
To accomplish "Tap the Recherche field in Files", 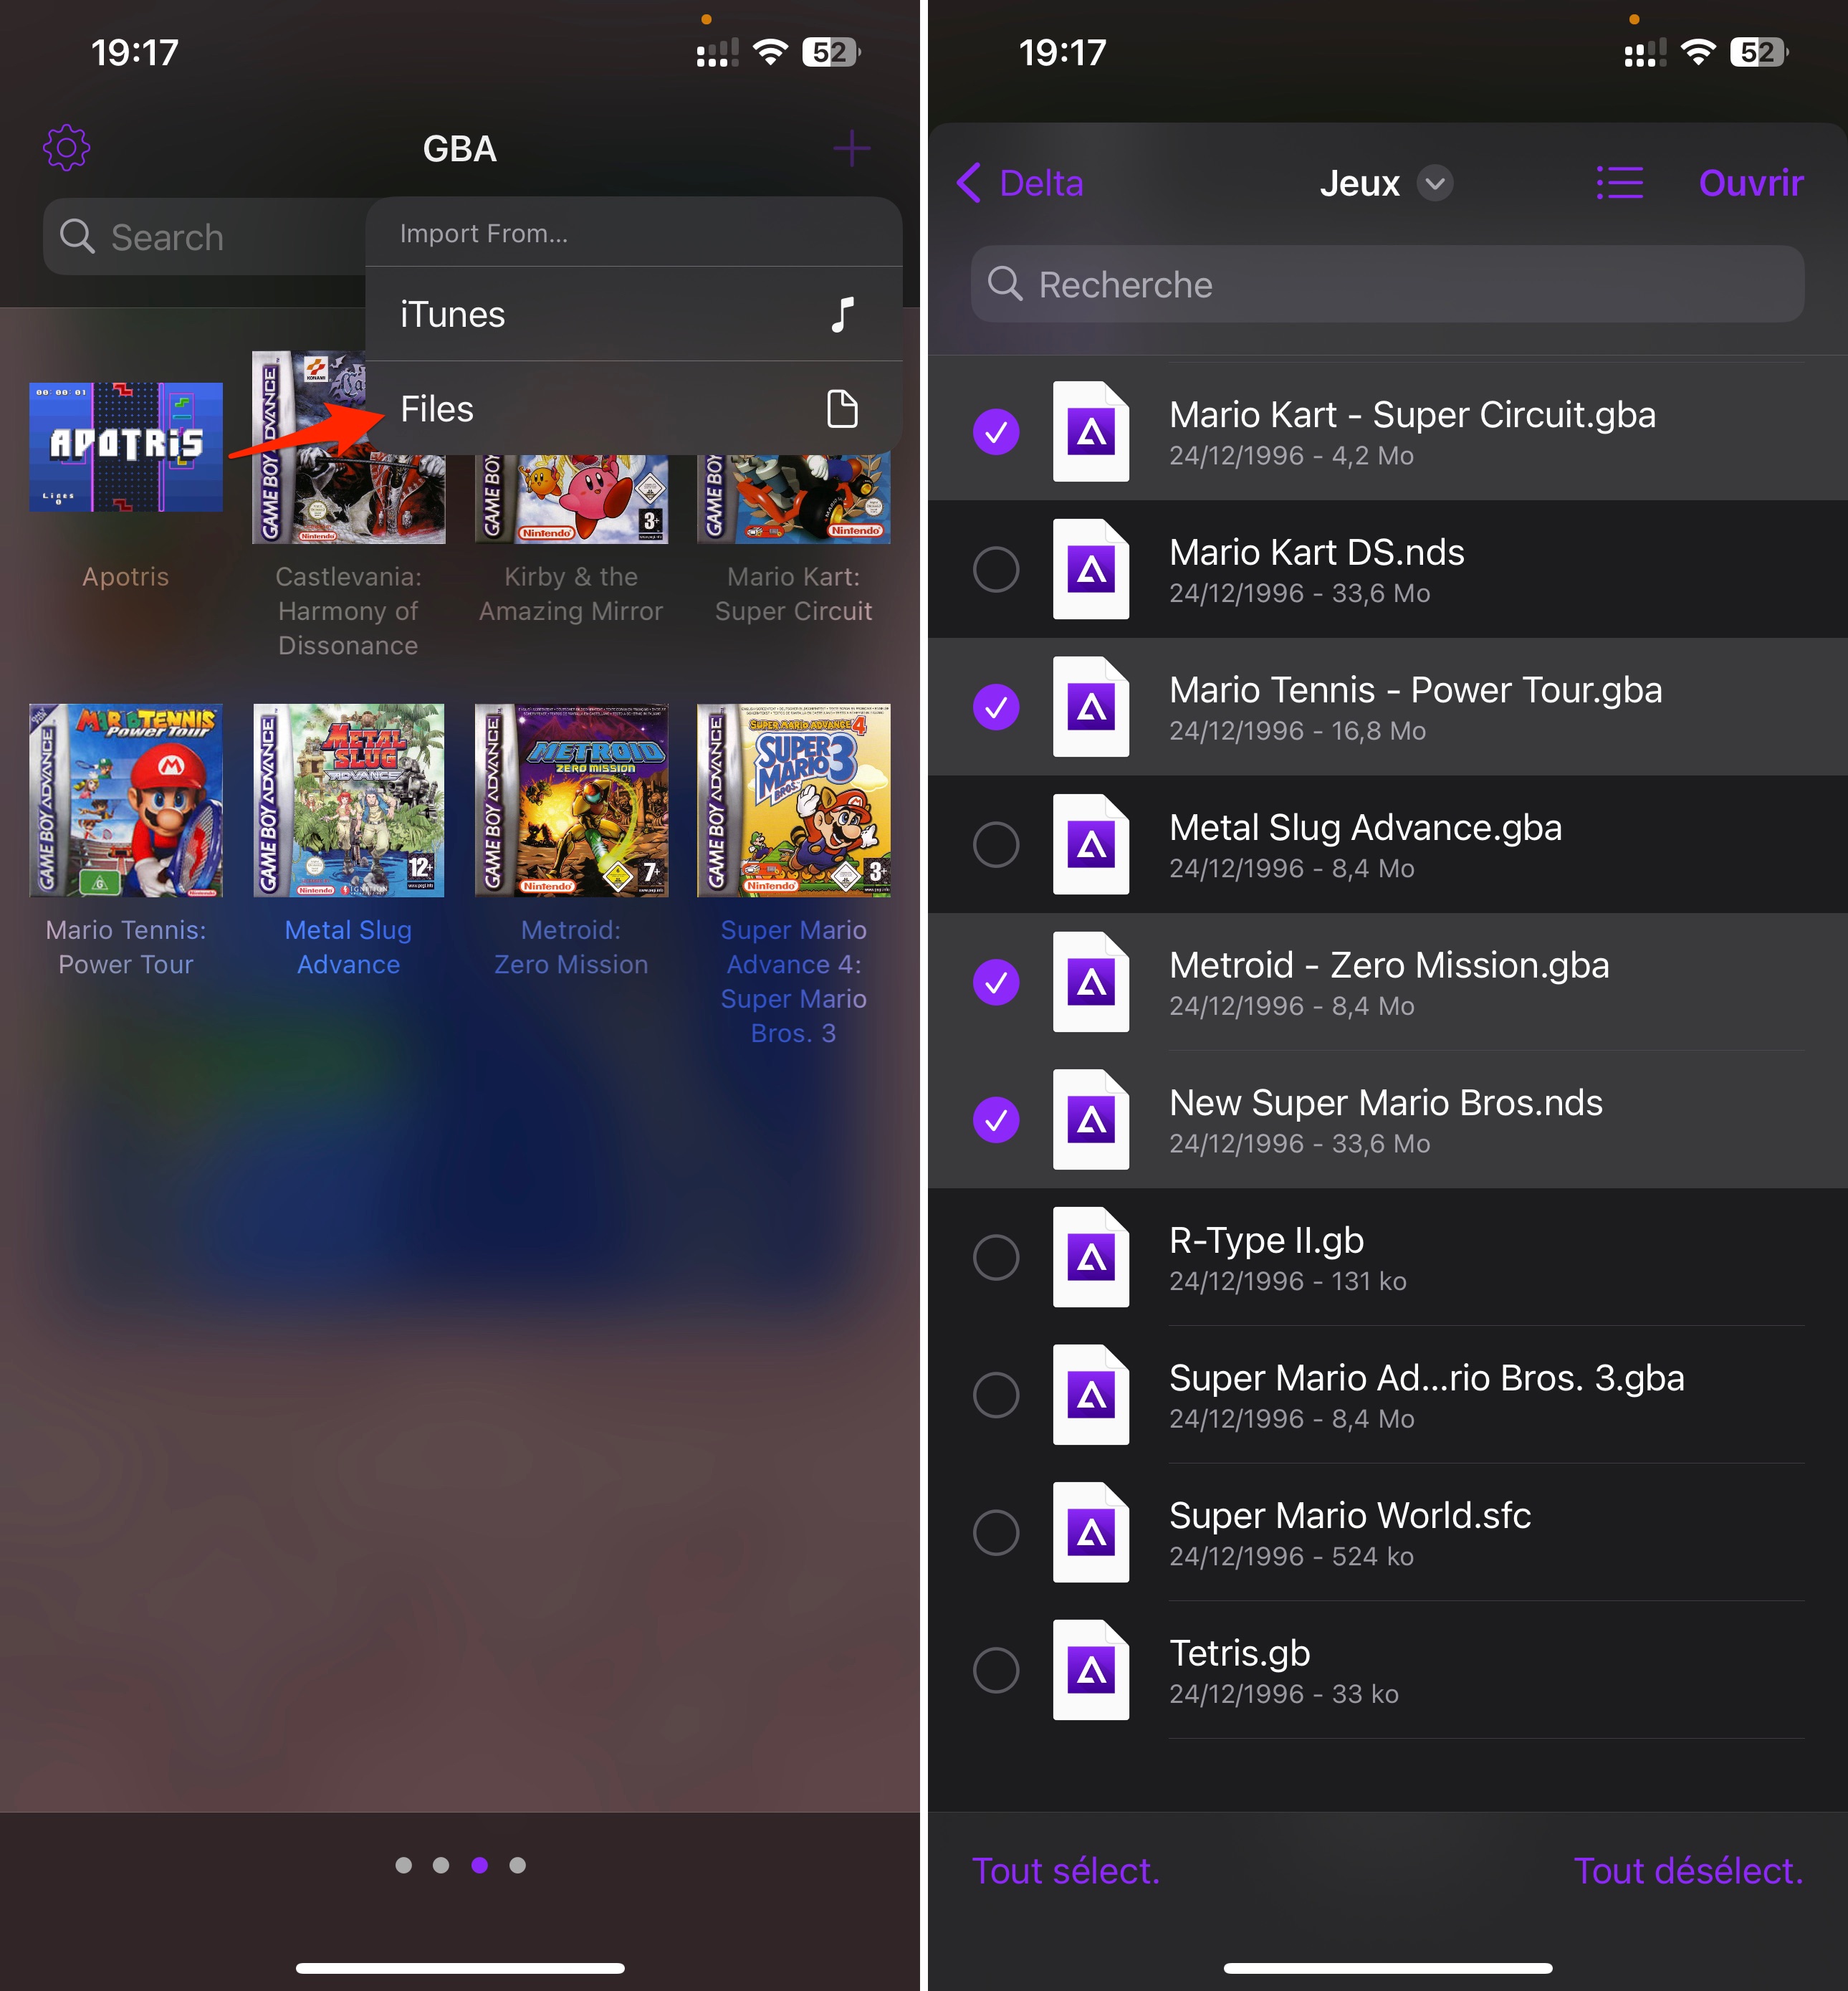I will (1387, 284).
